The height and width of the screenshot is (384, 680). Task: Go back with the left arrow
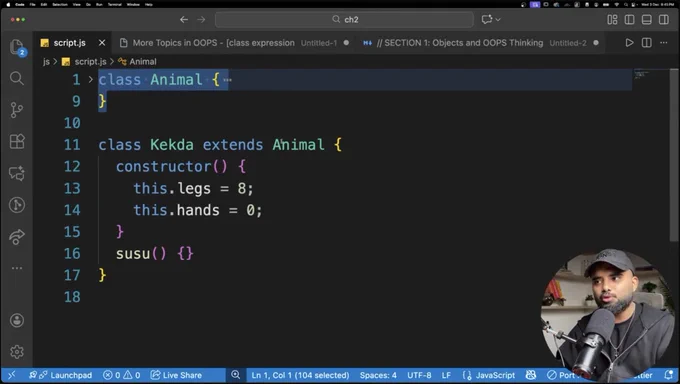(x=184, y=20)
